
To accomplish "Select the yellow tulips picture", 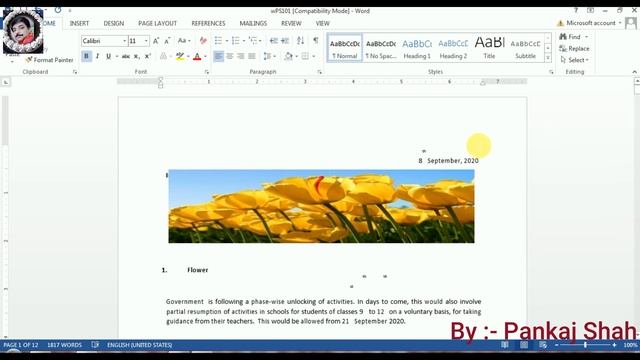I will click(x=321, y=206).
